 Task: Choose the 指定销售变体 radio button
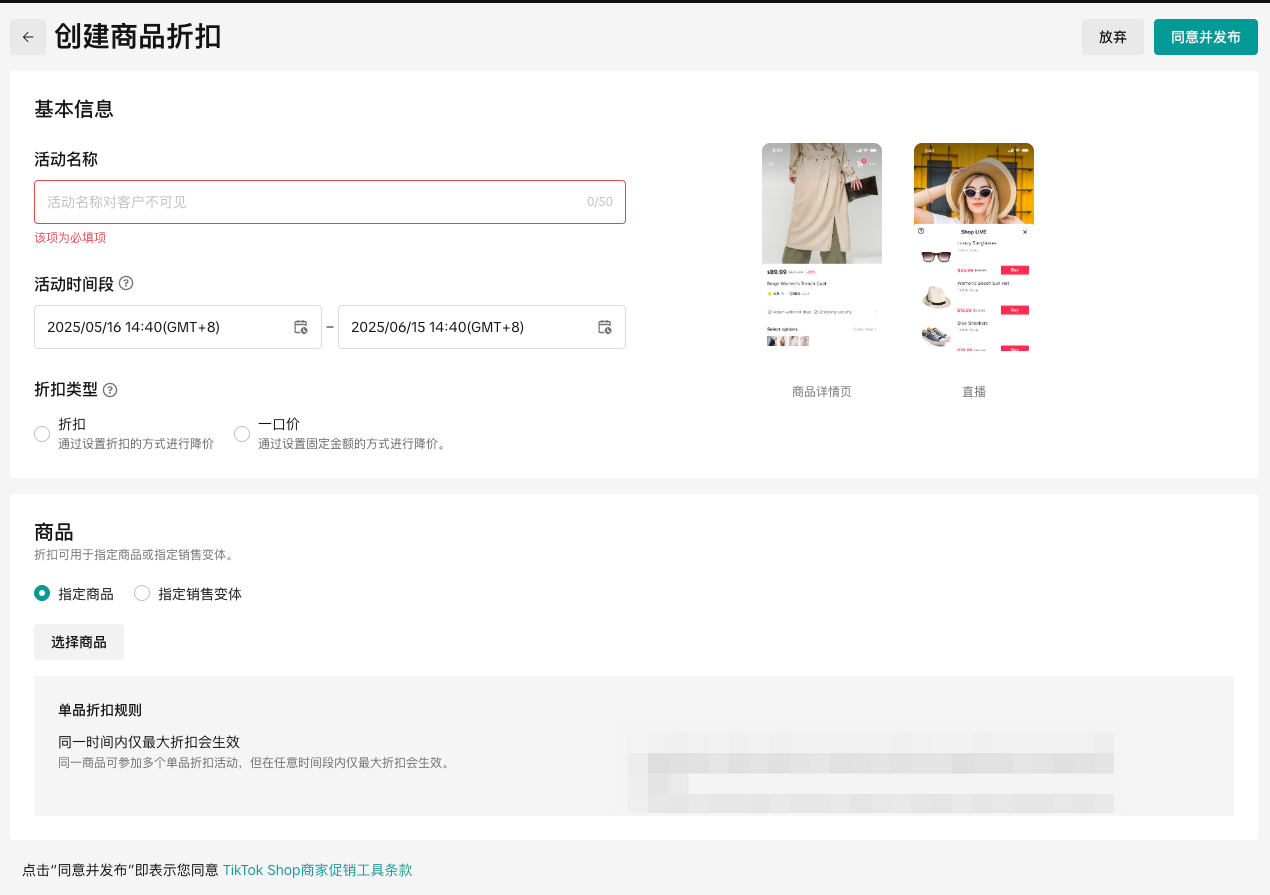(x=142, y=593)
